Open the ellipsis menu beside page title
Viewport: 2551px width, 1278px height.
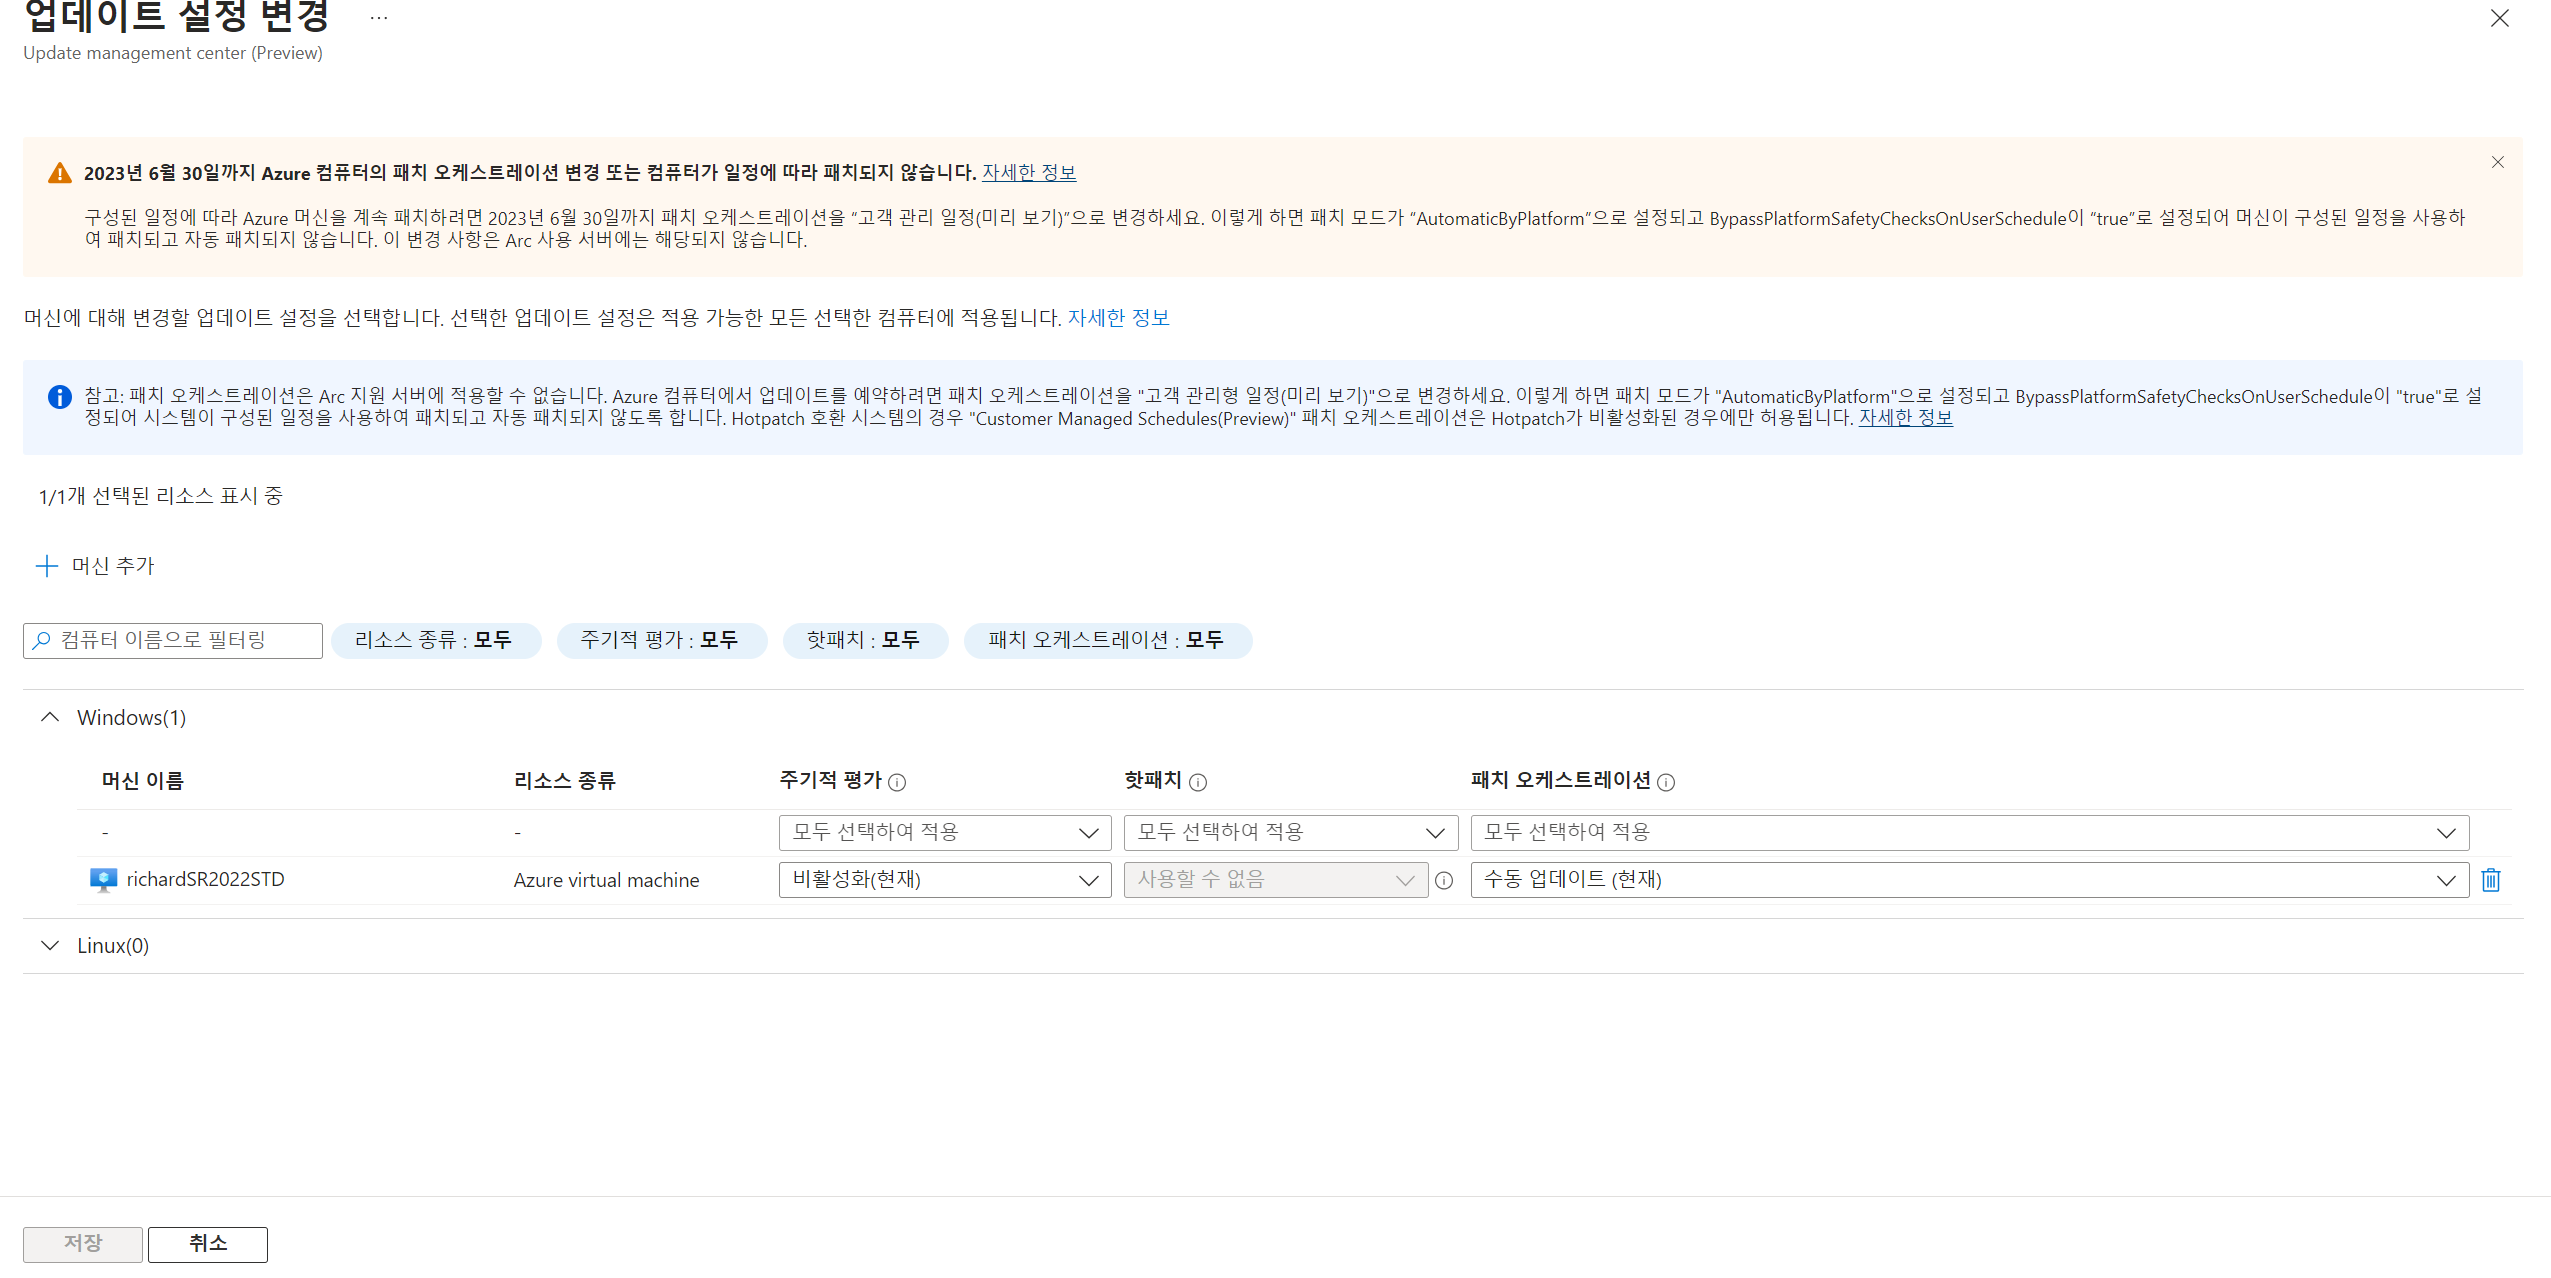click(378, 18)
